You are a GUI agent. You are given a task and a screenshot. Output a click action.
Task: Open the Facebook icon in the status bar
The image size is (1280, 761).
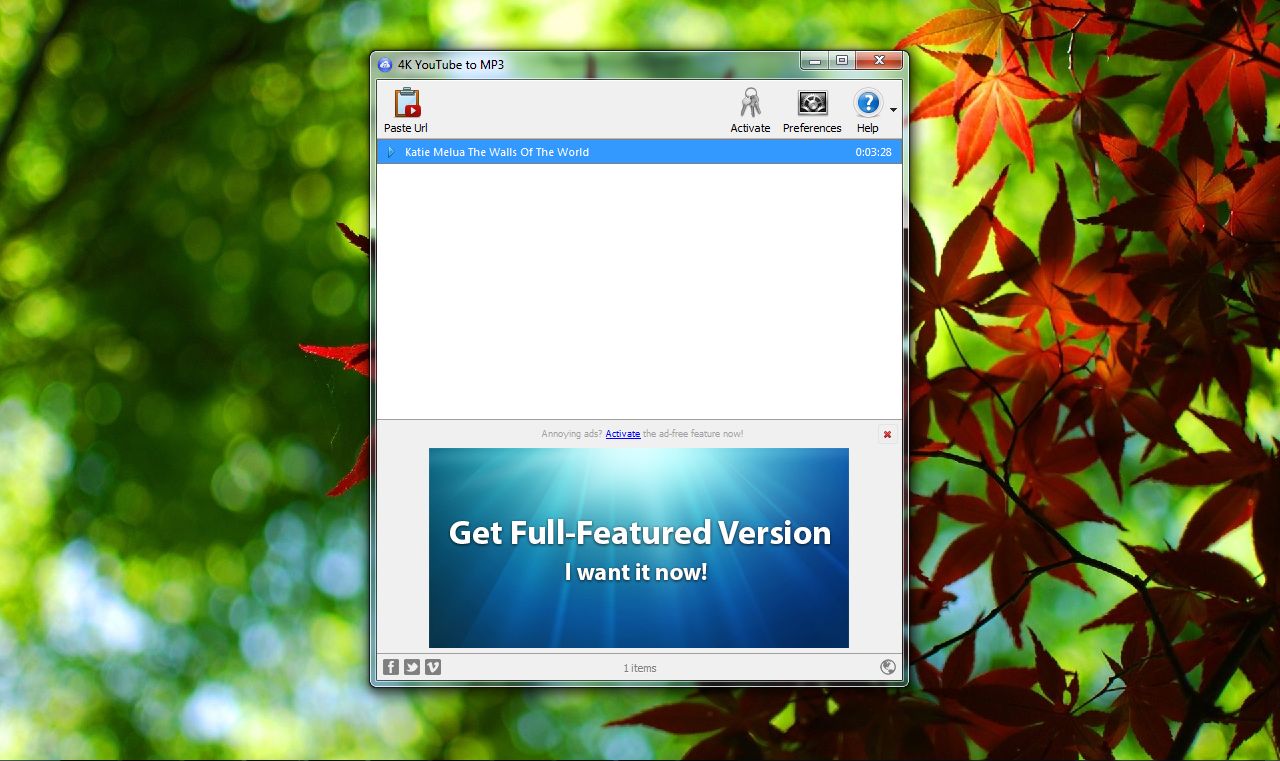pyautogui.click(x=391, y=667)
